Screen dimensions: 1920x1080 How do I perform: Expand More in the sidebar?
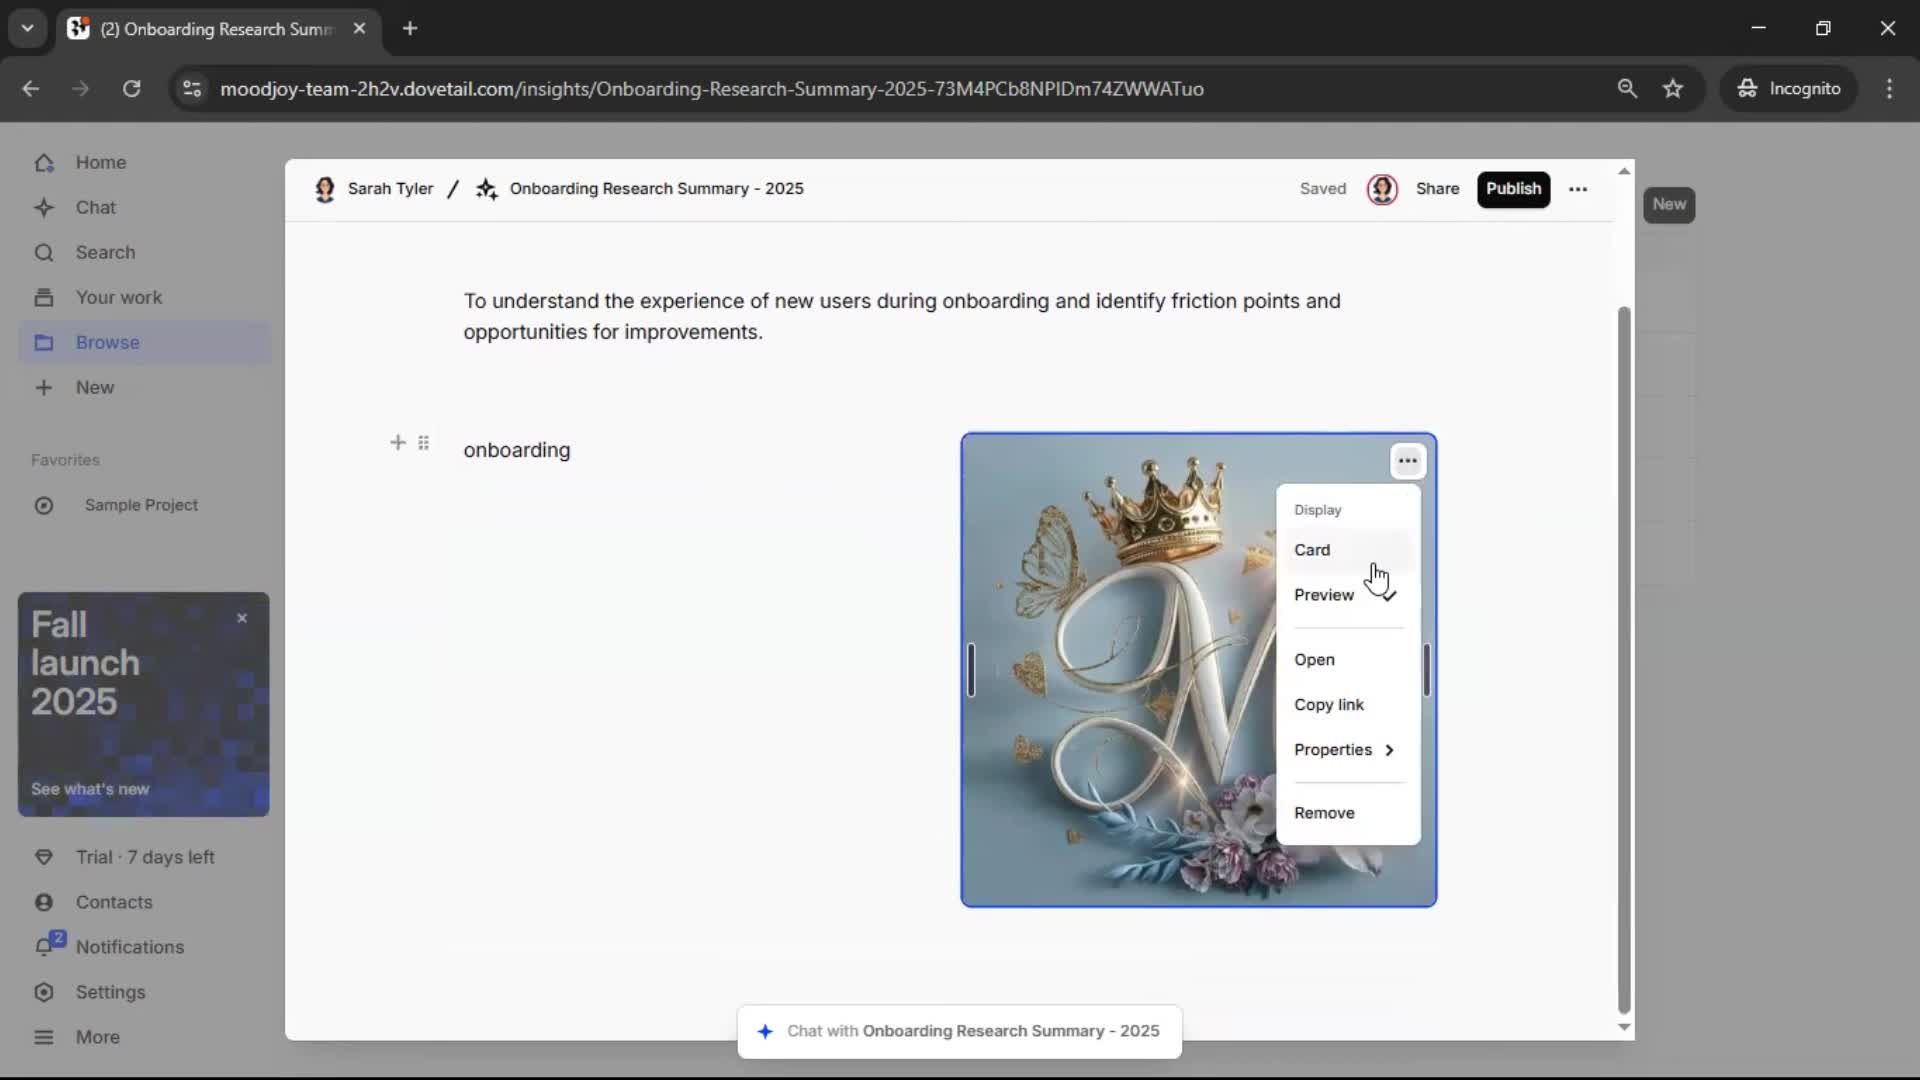pyautogui.click(x=97, y=1037)
